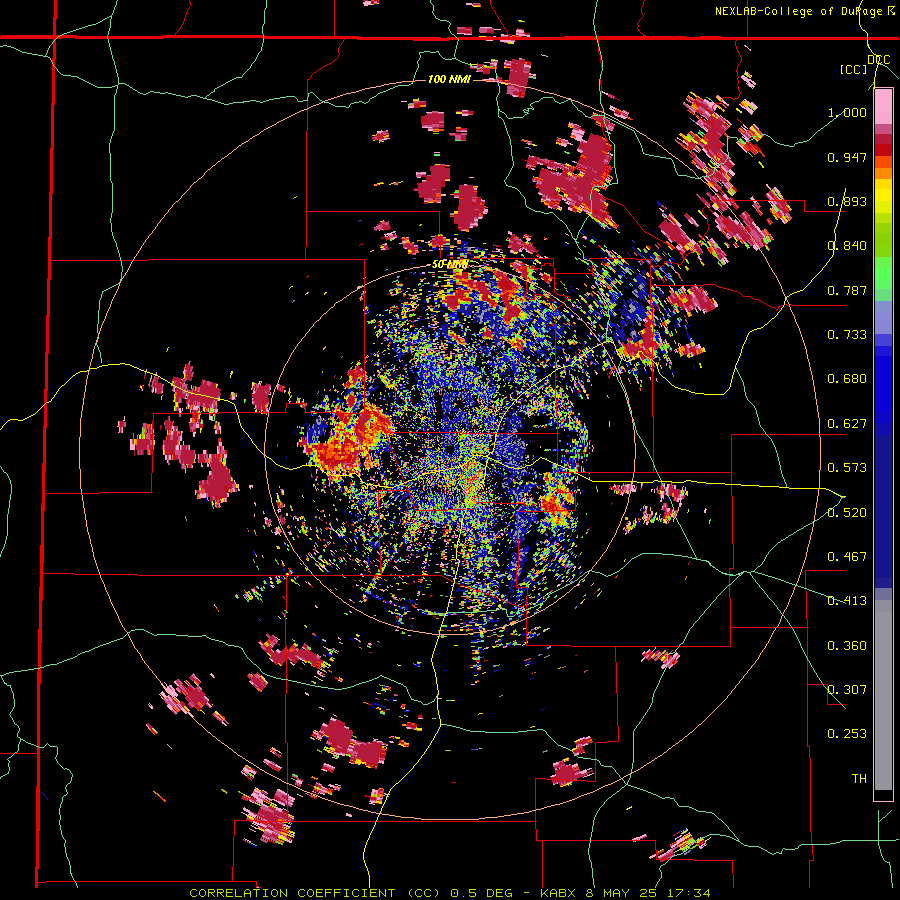Click the 0.733 scale value
This screenshot has height=900, width=900.
[x=847, y=335]
